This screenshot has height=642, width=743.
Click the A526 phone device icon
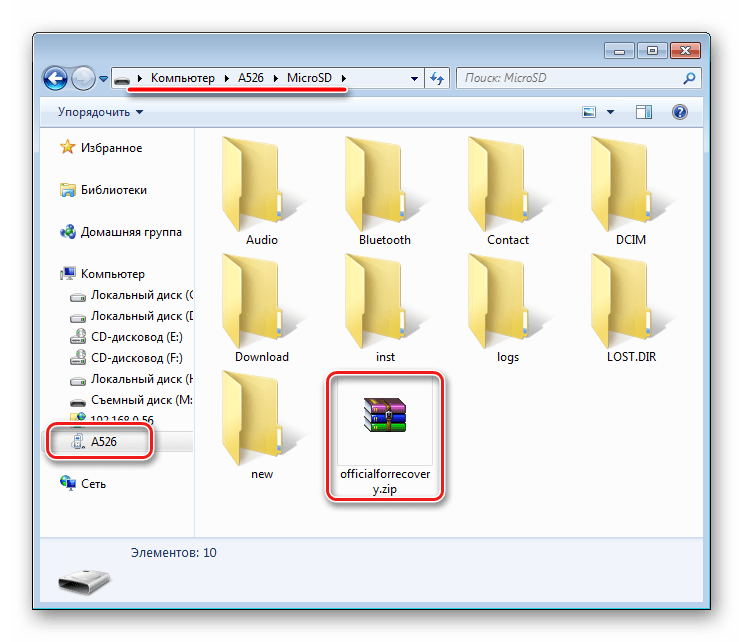[x=78, y=441]
